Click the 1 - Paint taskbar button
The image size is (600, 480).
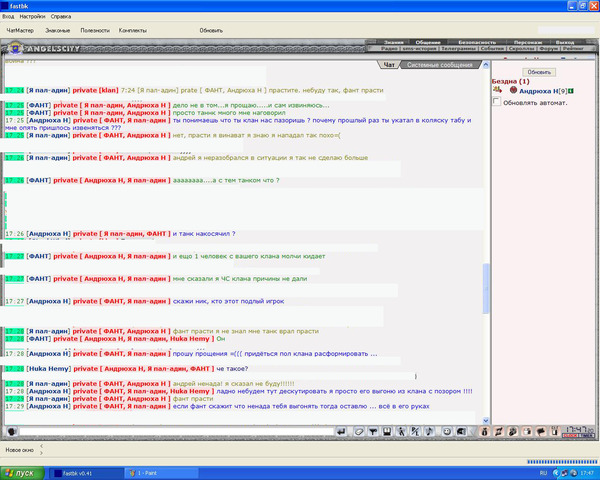click(162, 473)
